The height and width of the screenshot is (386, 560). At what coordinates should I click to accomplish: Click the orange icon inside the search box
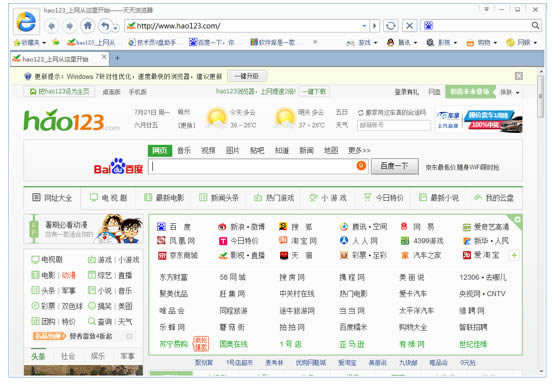[x=361, y=165]
